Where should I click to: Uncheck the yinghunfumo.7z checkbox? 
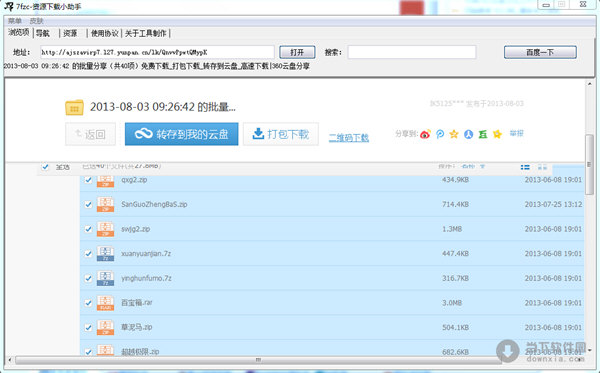point(88,278)
